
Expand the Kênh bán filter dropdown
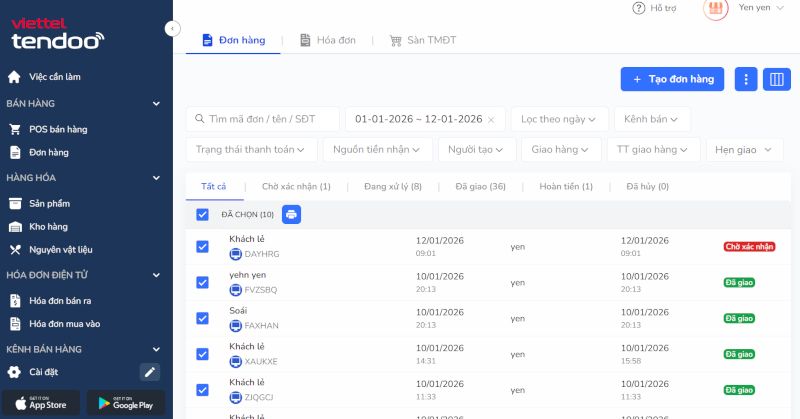pos(651,119)
